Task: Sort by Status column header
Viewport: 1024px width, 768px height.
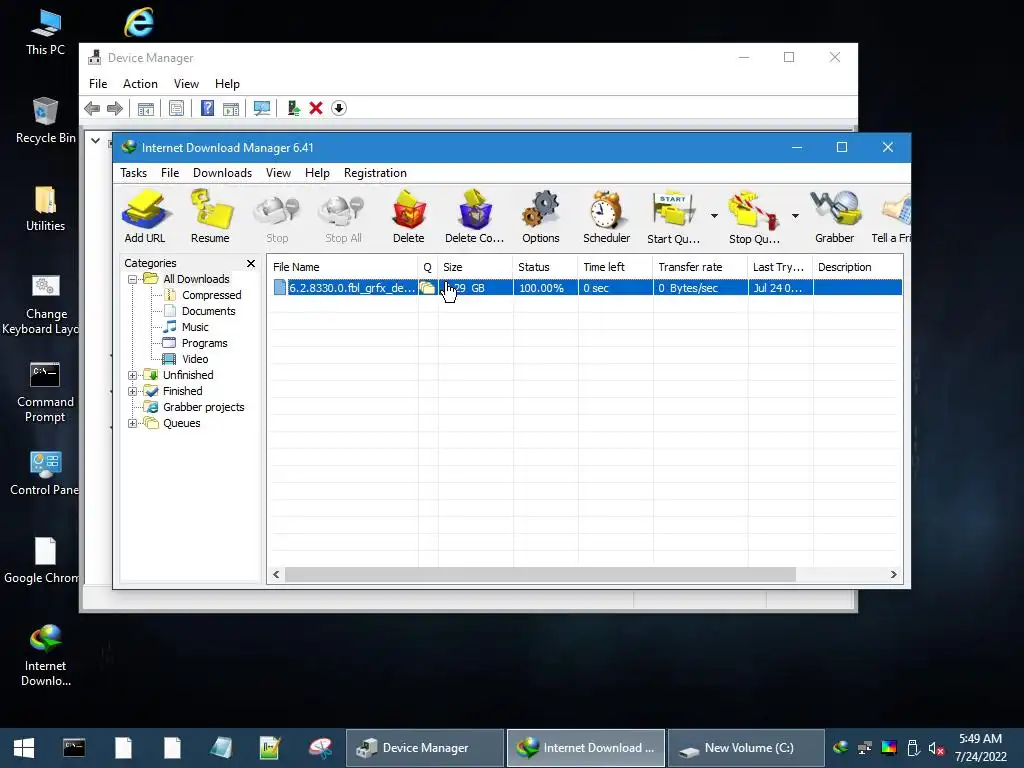Action: [545, 267]
